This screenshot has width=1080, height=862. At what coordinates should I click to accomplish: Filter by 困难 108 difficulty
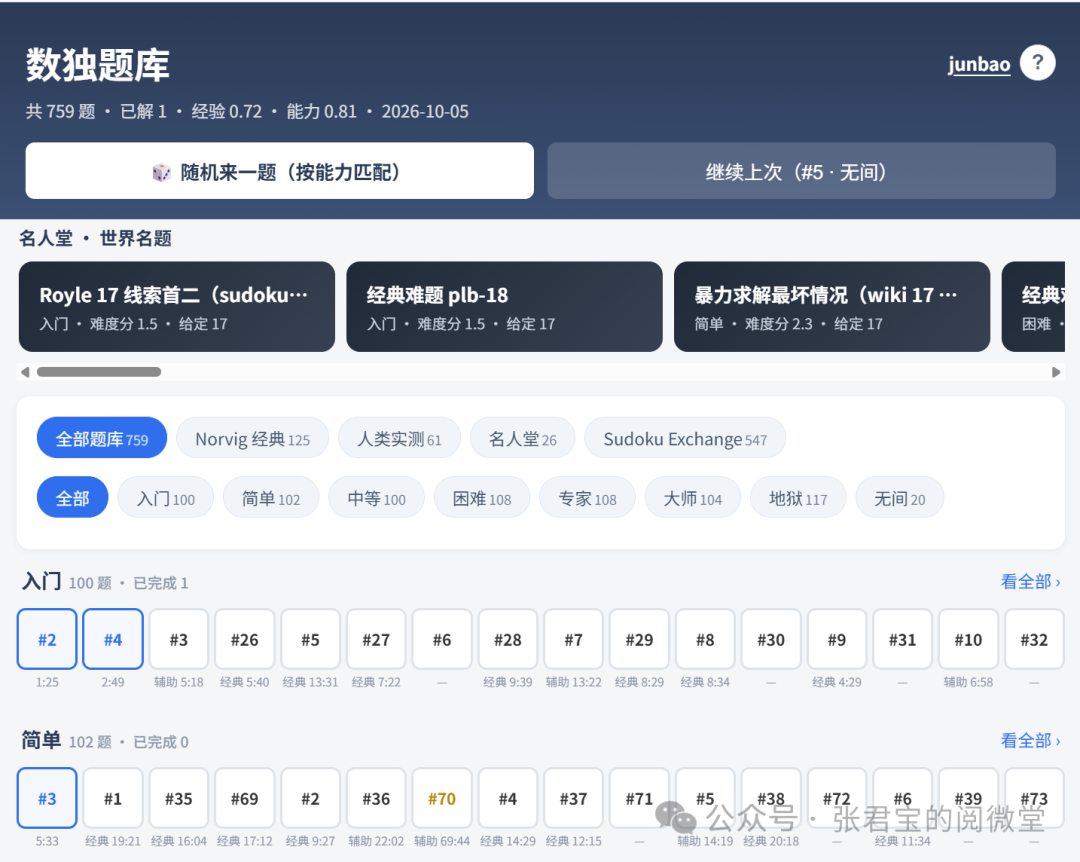click(x=482, y=497)
